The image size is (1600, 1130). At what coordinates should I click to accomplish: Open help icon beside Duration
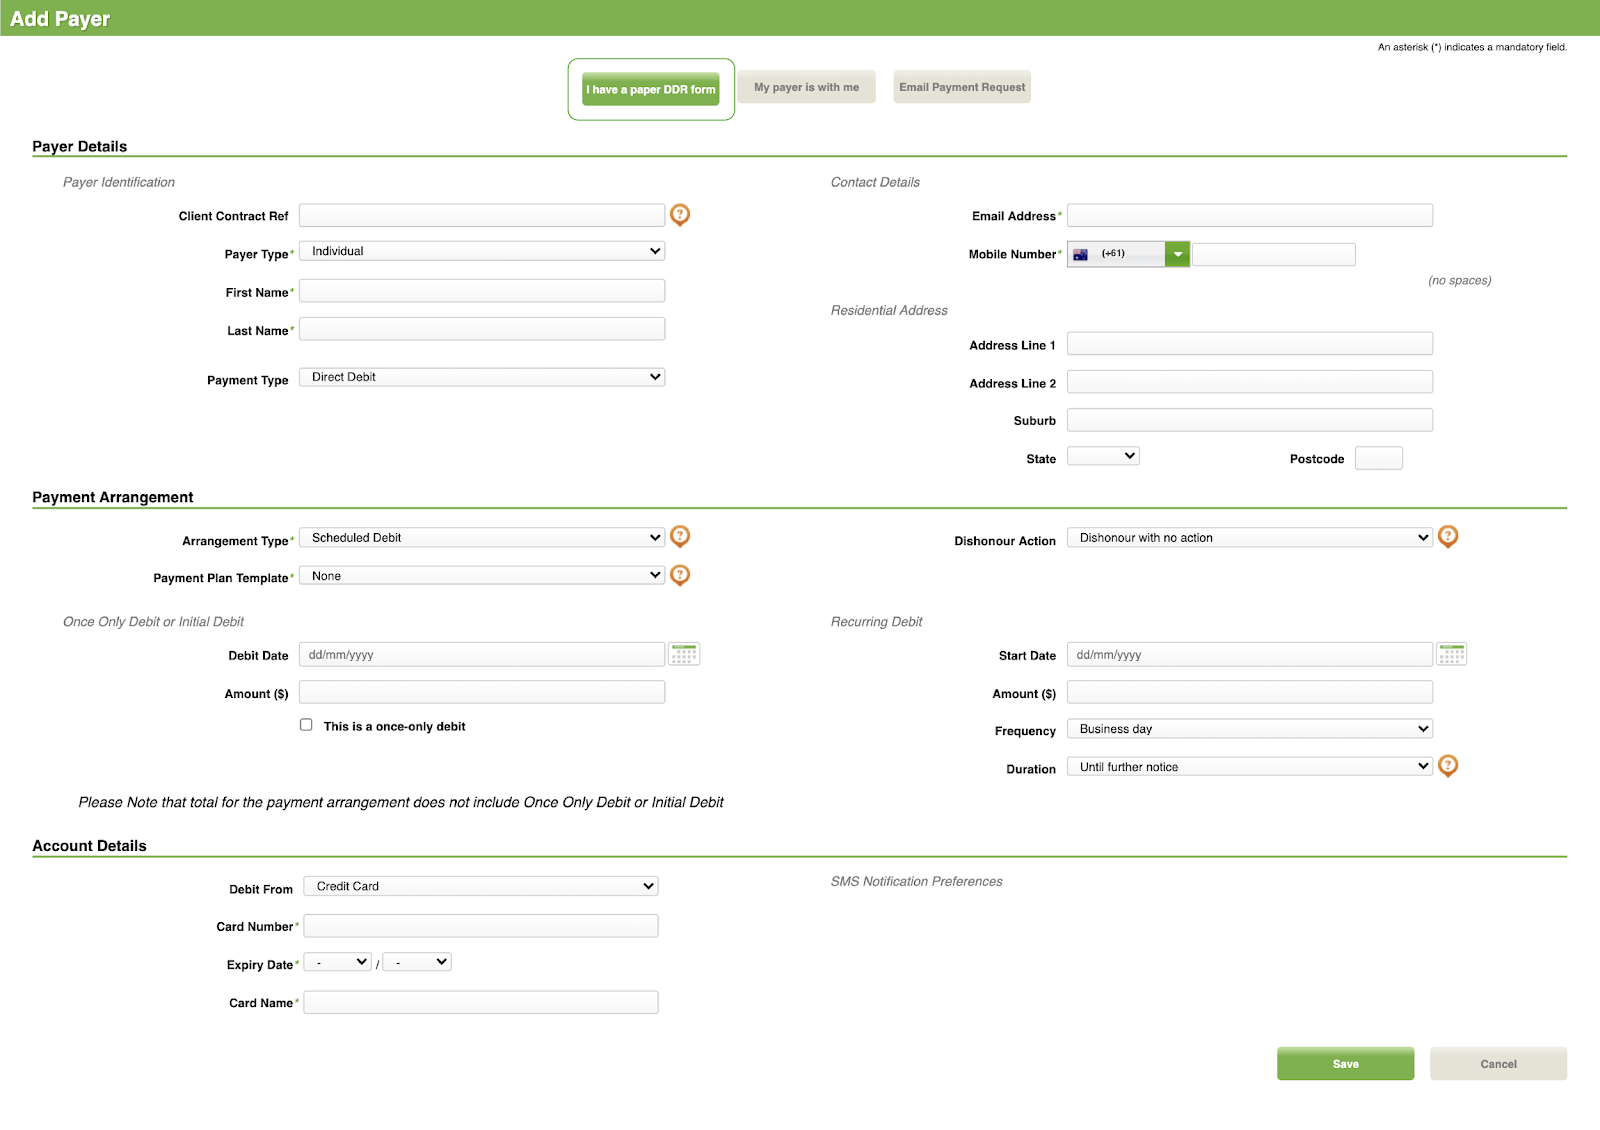(x=1448, y=766)
